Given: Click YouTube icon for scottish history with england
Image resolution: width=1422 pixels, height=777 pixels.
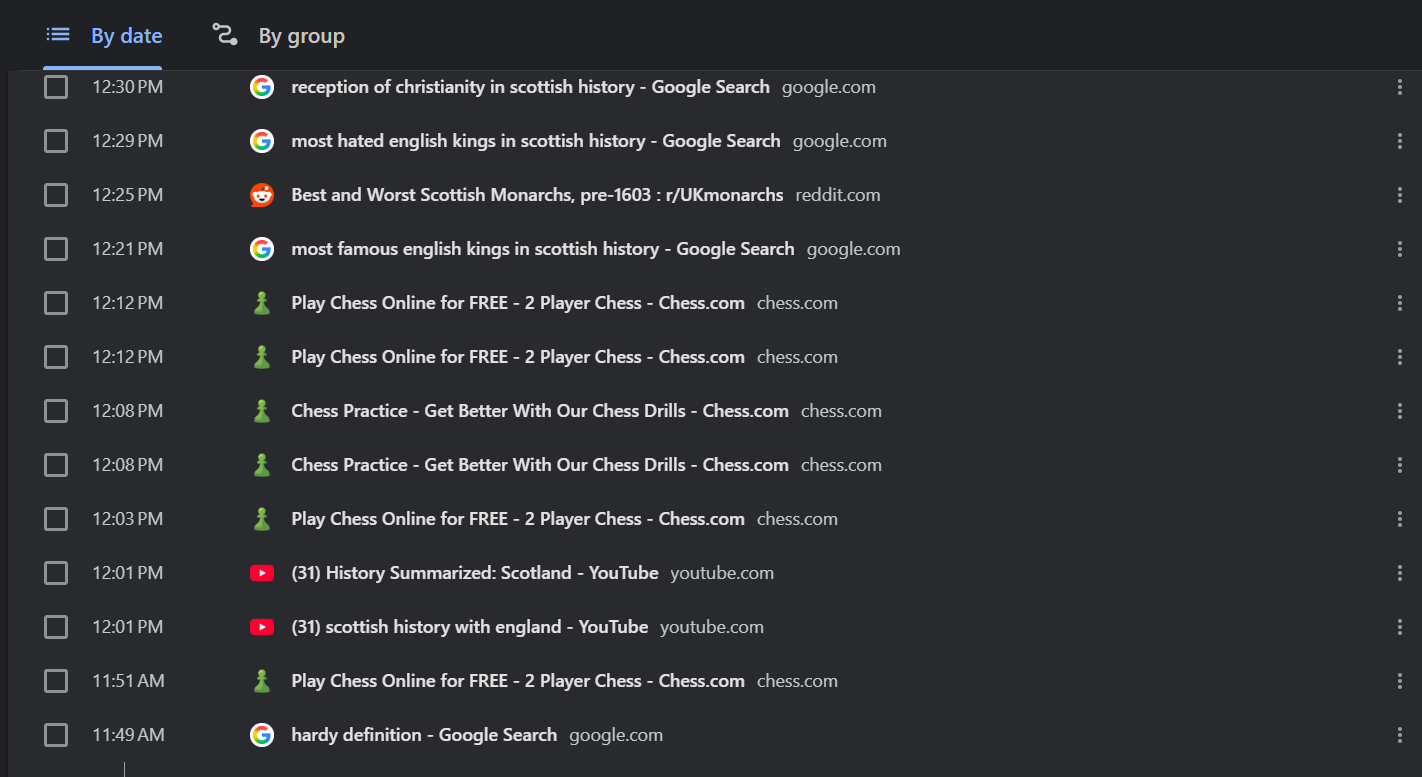Looking at the screenshot, I should click(262, 627).
